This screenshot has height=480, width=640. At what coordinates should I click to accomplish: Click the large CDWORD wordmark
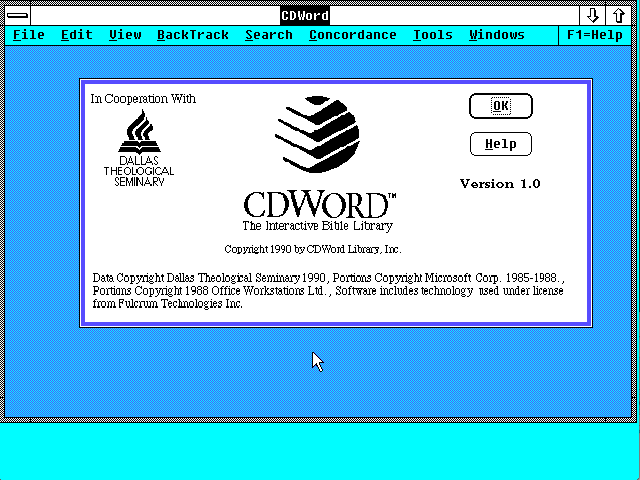319,204
